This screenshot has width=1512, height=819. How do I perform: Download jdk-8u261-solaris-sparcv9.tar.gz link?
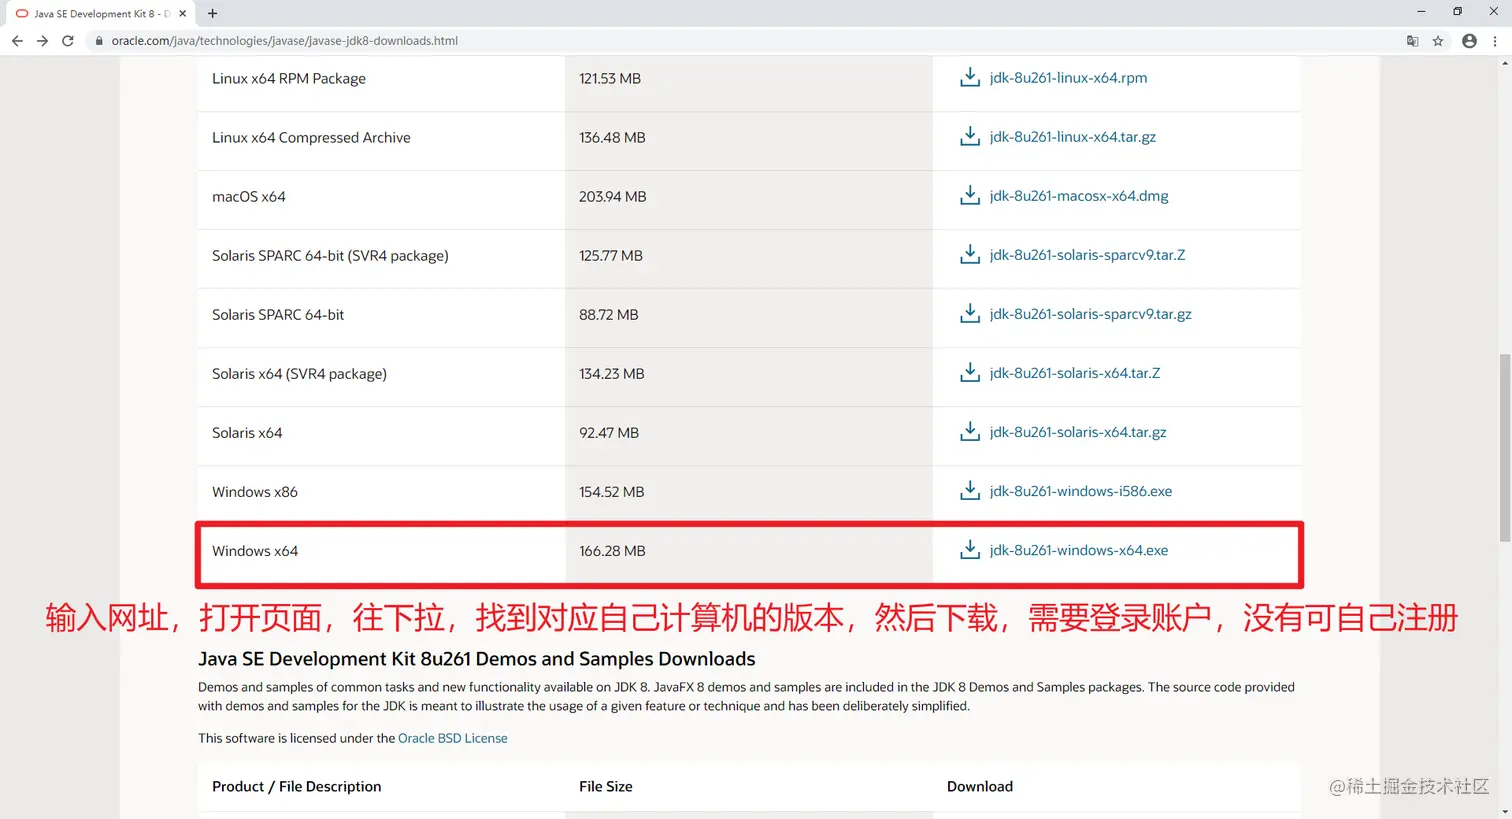(1090, 314)
